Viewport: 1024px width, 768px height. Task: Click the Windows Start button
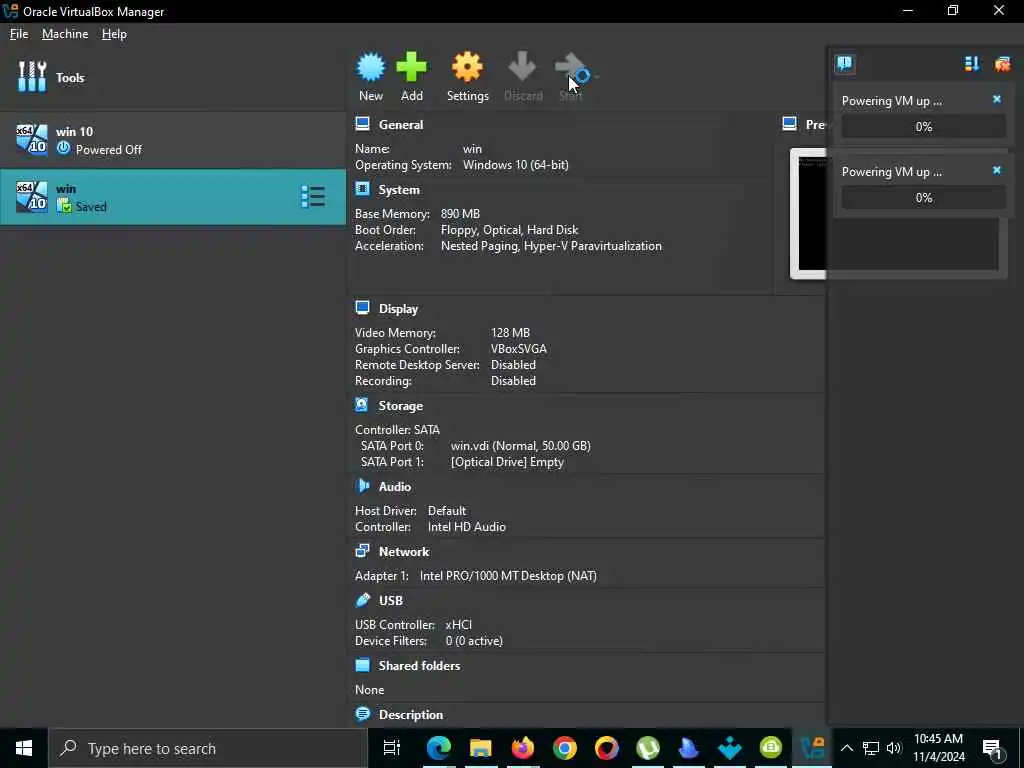click(24, 748)
